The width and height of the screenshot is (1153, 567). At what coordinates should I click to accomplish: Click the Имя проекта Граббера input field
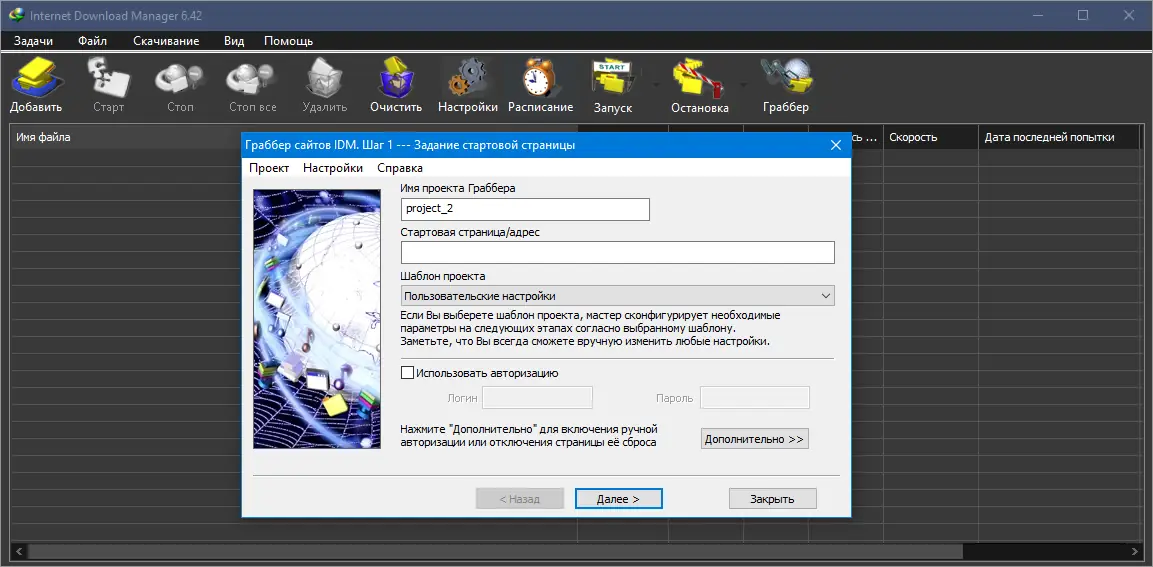pos(525,209)
